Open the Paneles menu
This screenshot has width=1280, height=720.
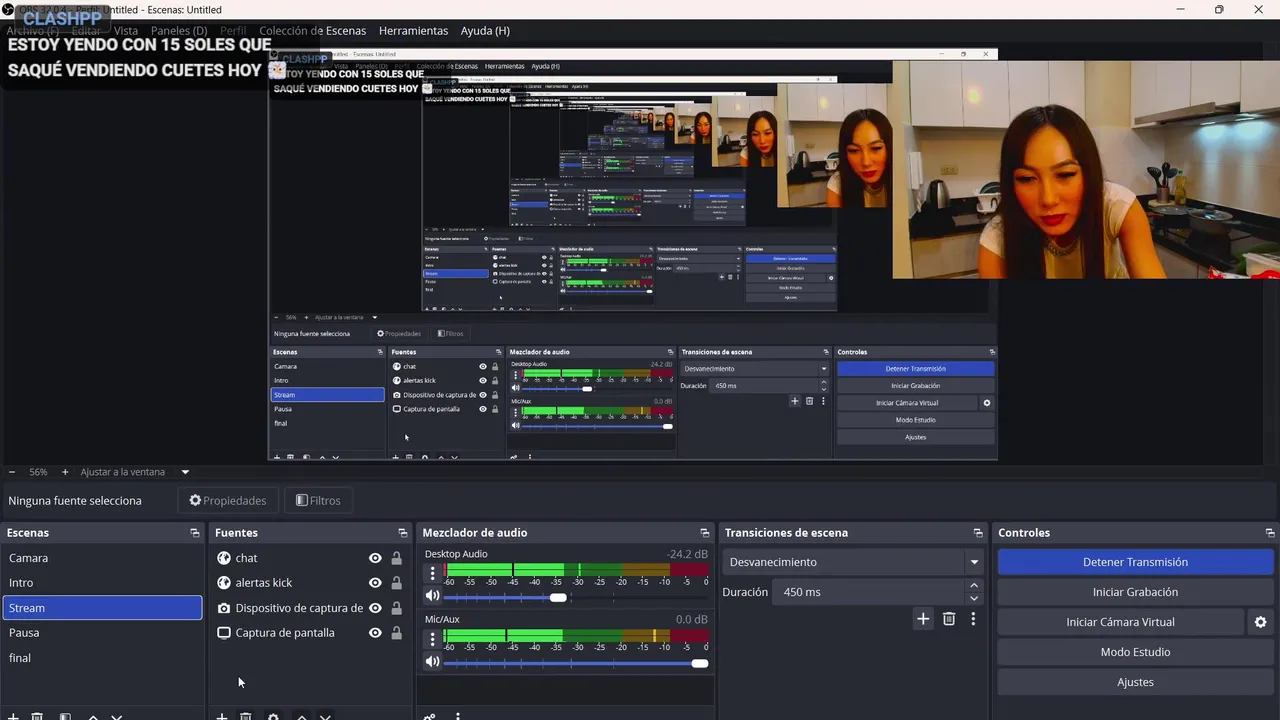pos(179,31)
